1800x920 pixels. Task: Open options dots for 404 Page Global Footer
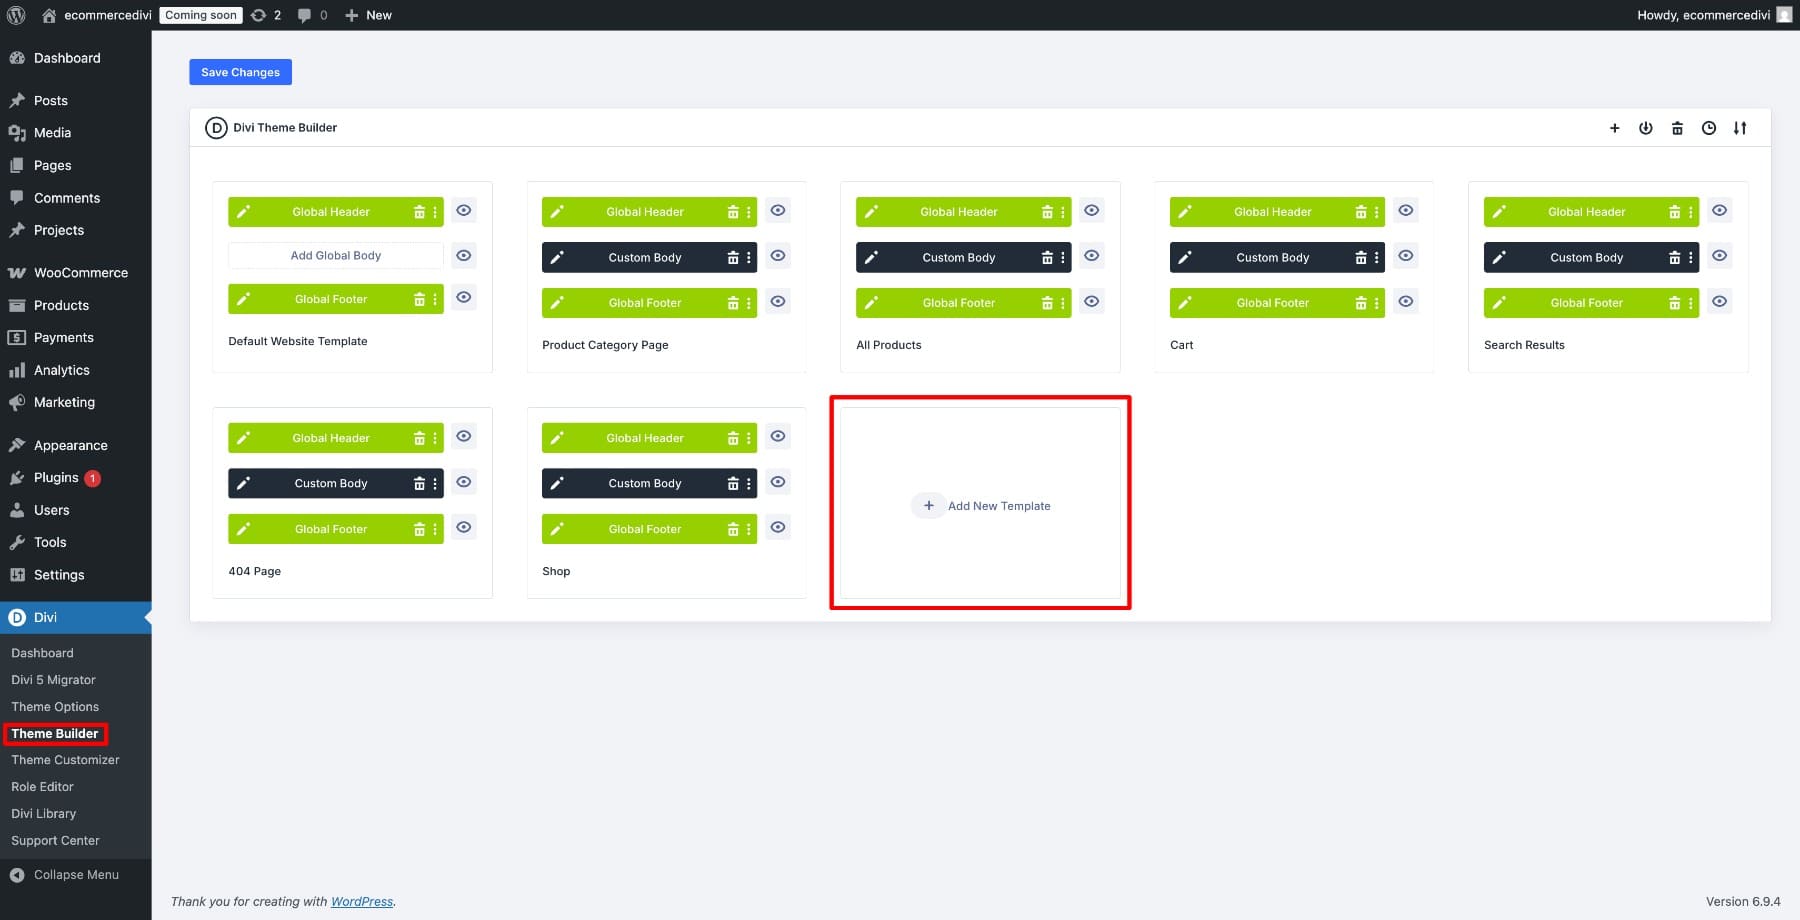[435, 529]
